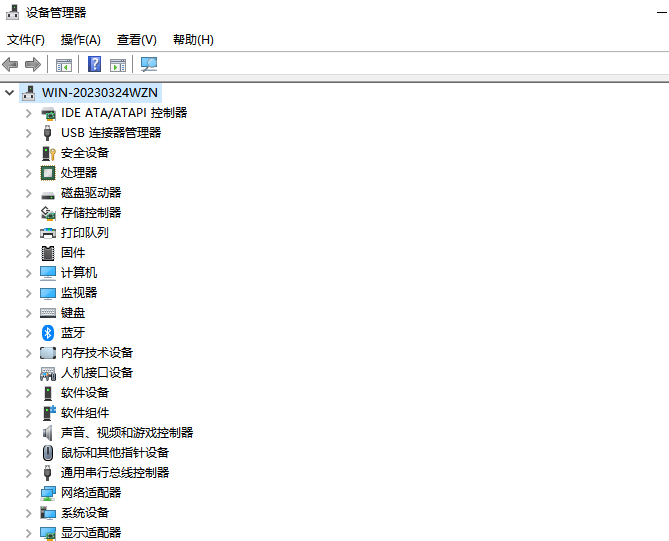This screenshot has width=669, height=541.
Task: Click the 处理器 chip icon
Action: pos(48,173)
